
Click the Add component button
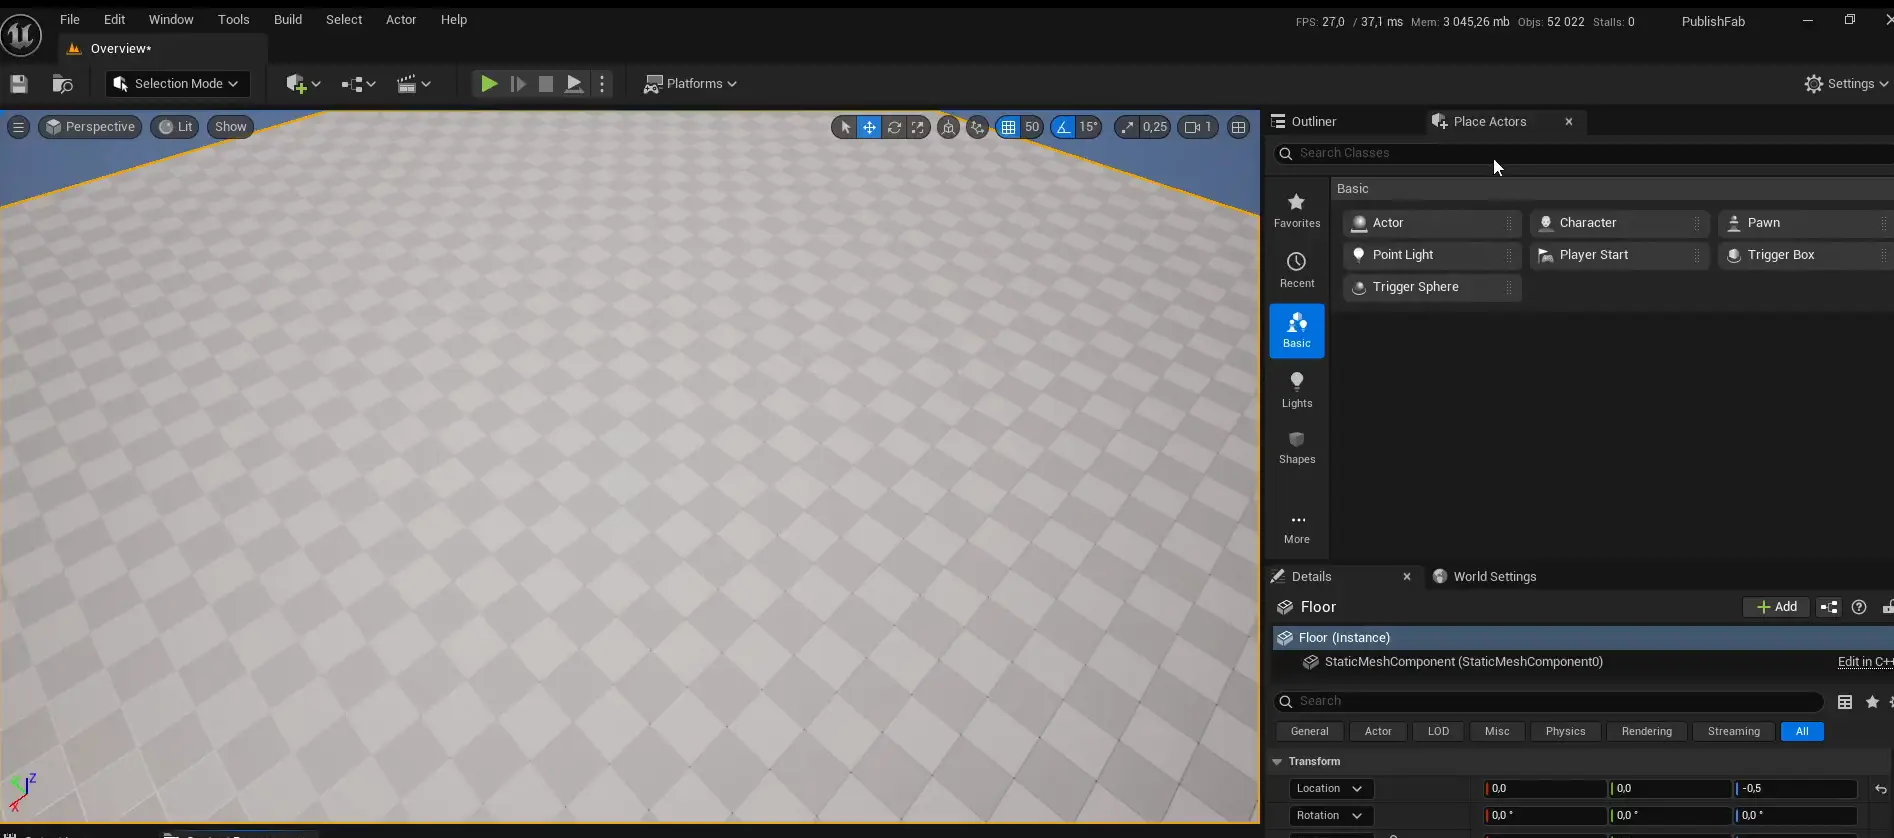[1776, 607]
